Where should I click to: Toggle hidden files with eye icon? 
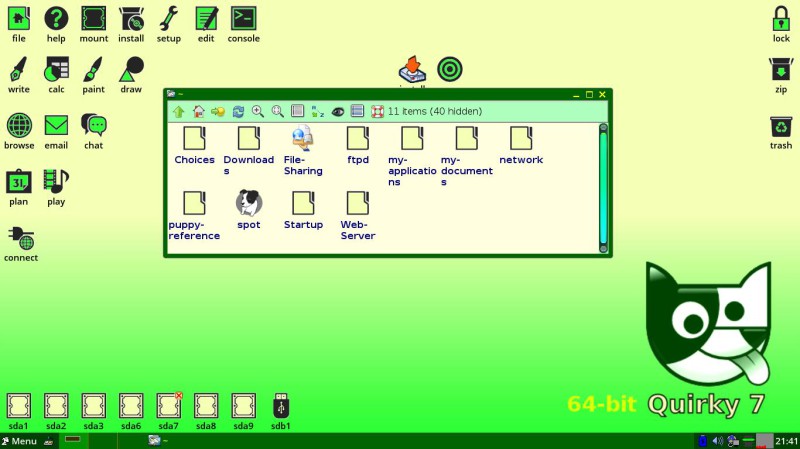click(338, 111)
